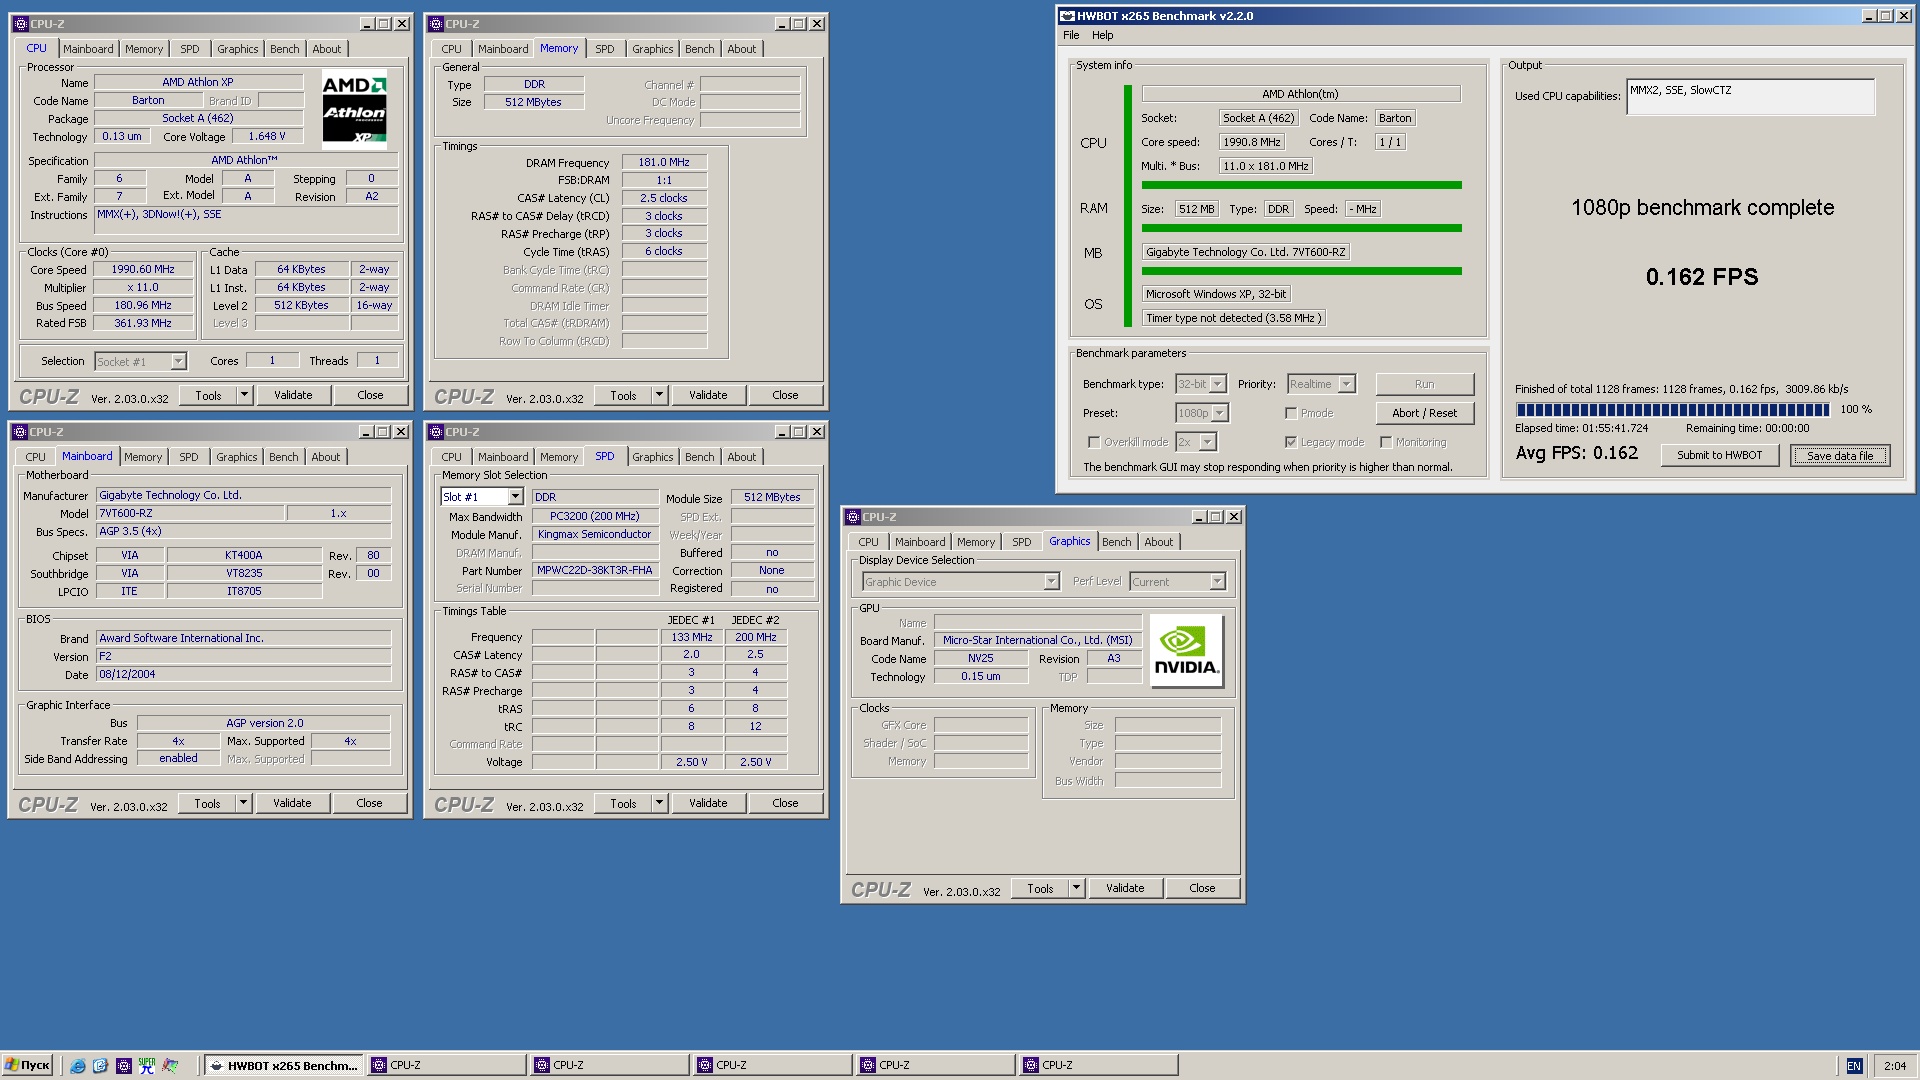1920x1080 pixels.
Task: Click the Used CPU capabilities text box
Action: 1750,97
